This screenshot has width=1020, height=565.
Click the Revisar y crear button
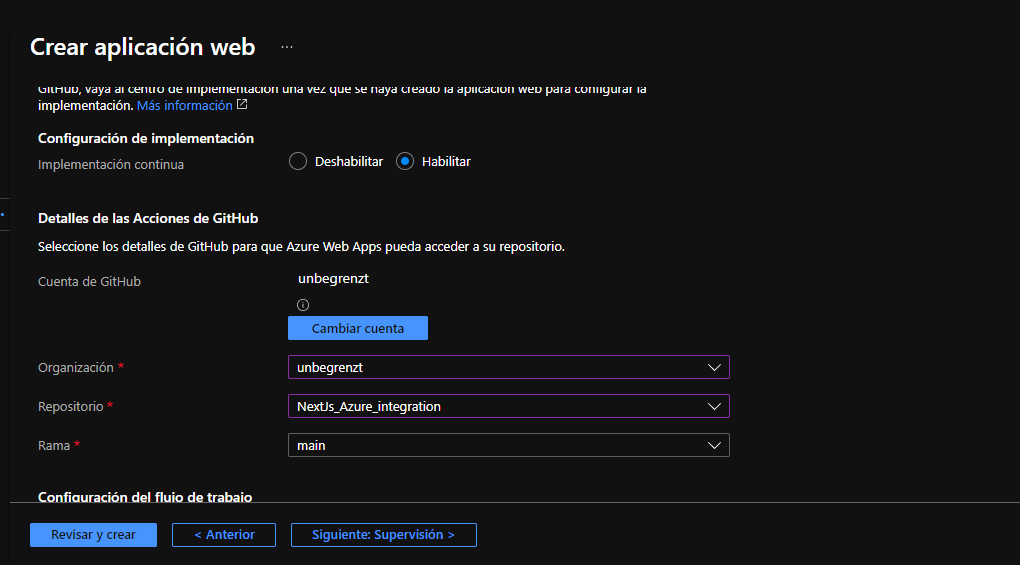click(x=93, y=535)
